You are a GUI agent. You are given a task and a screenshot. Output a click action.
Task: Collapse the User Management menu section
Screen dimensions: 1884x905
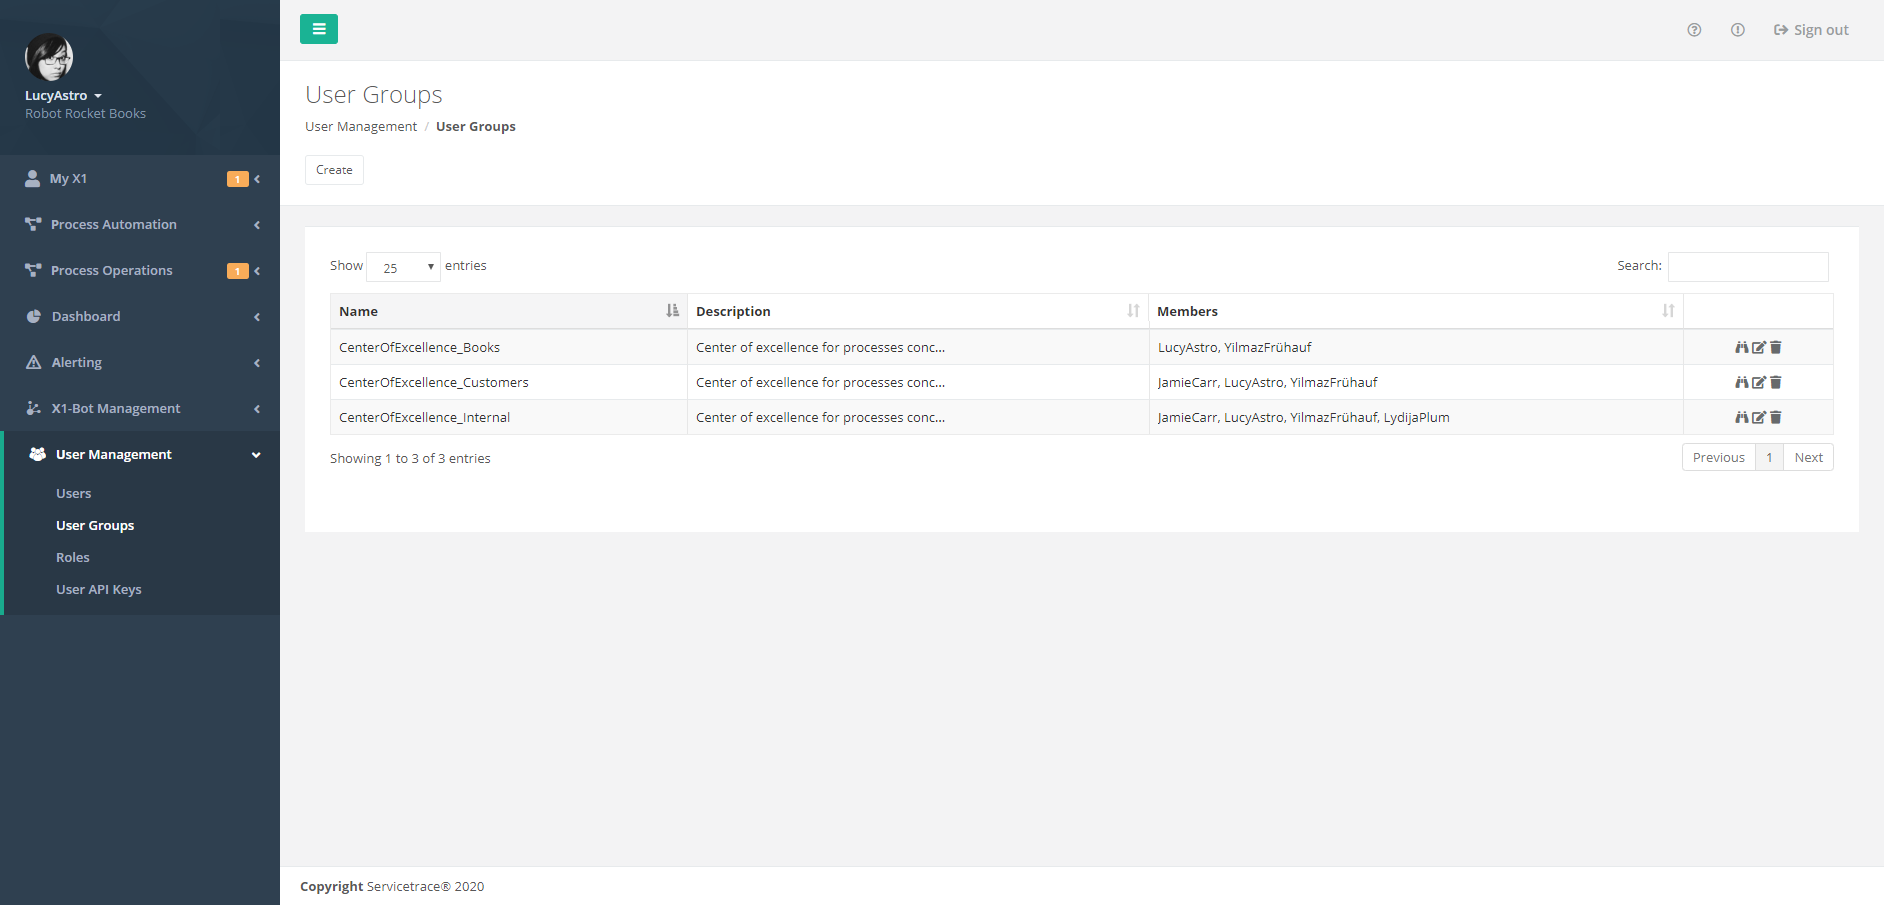[x=140, y=455]
